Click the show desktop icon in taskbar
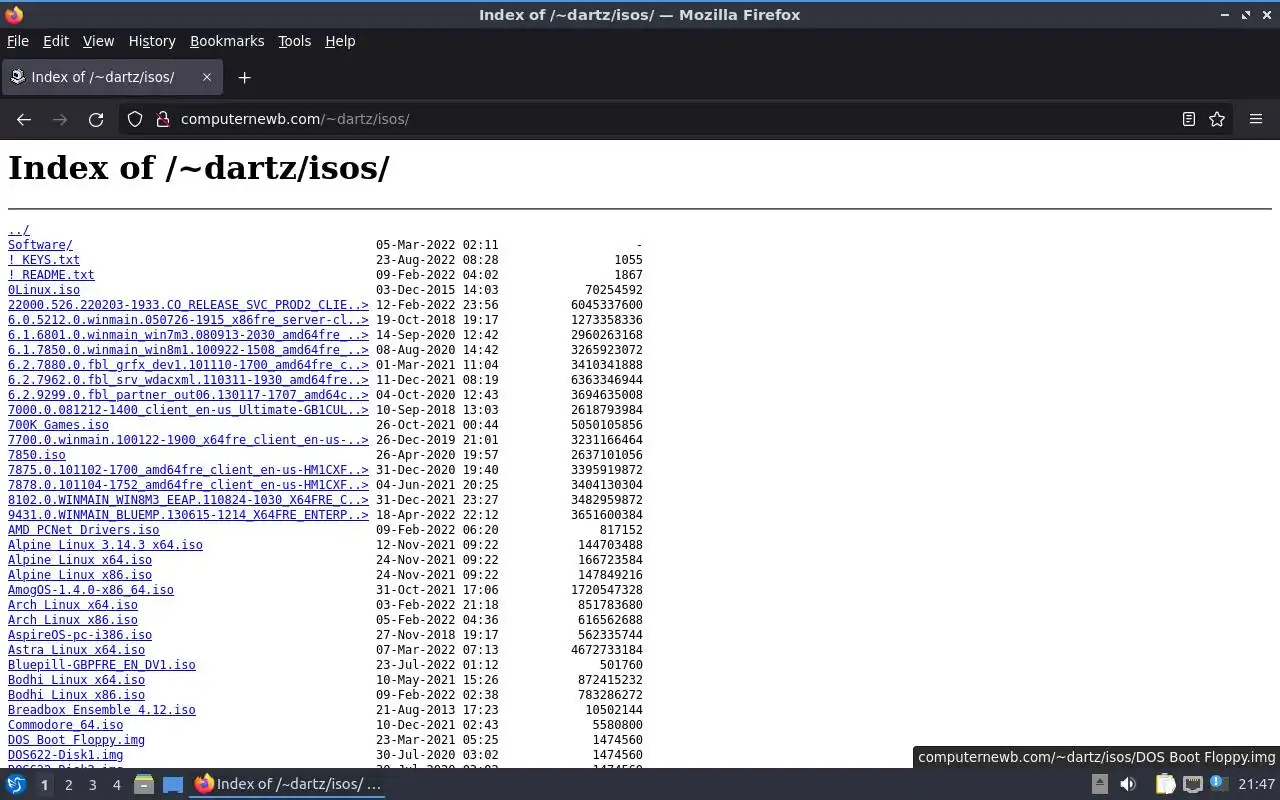The height and width of the screenshot is (800, 1280). coord(173,785)
